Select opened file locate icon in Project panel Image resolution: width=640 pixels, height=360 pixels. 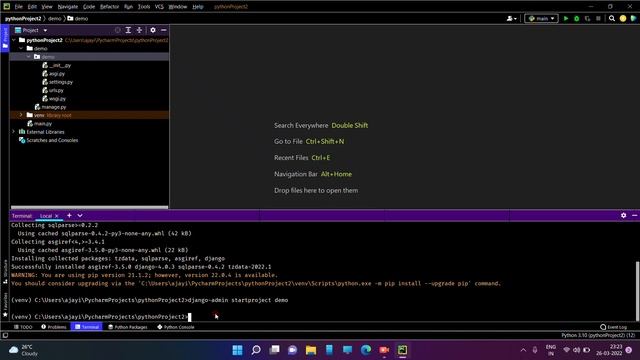click(x=118, y=30)
